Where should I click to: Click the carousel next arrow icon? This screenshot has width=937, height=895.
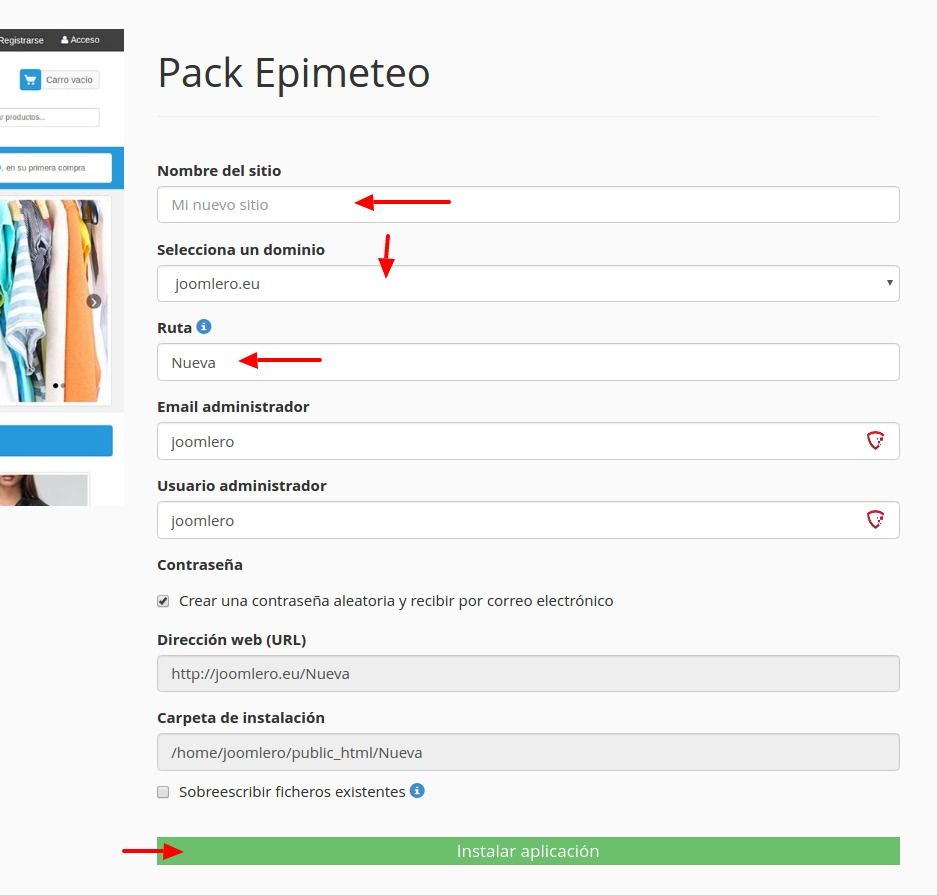pyautogui.click(x=94, y=301)
